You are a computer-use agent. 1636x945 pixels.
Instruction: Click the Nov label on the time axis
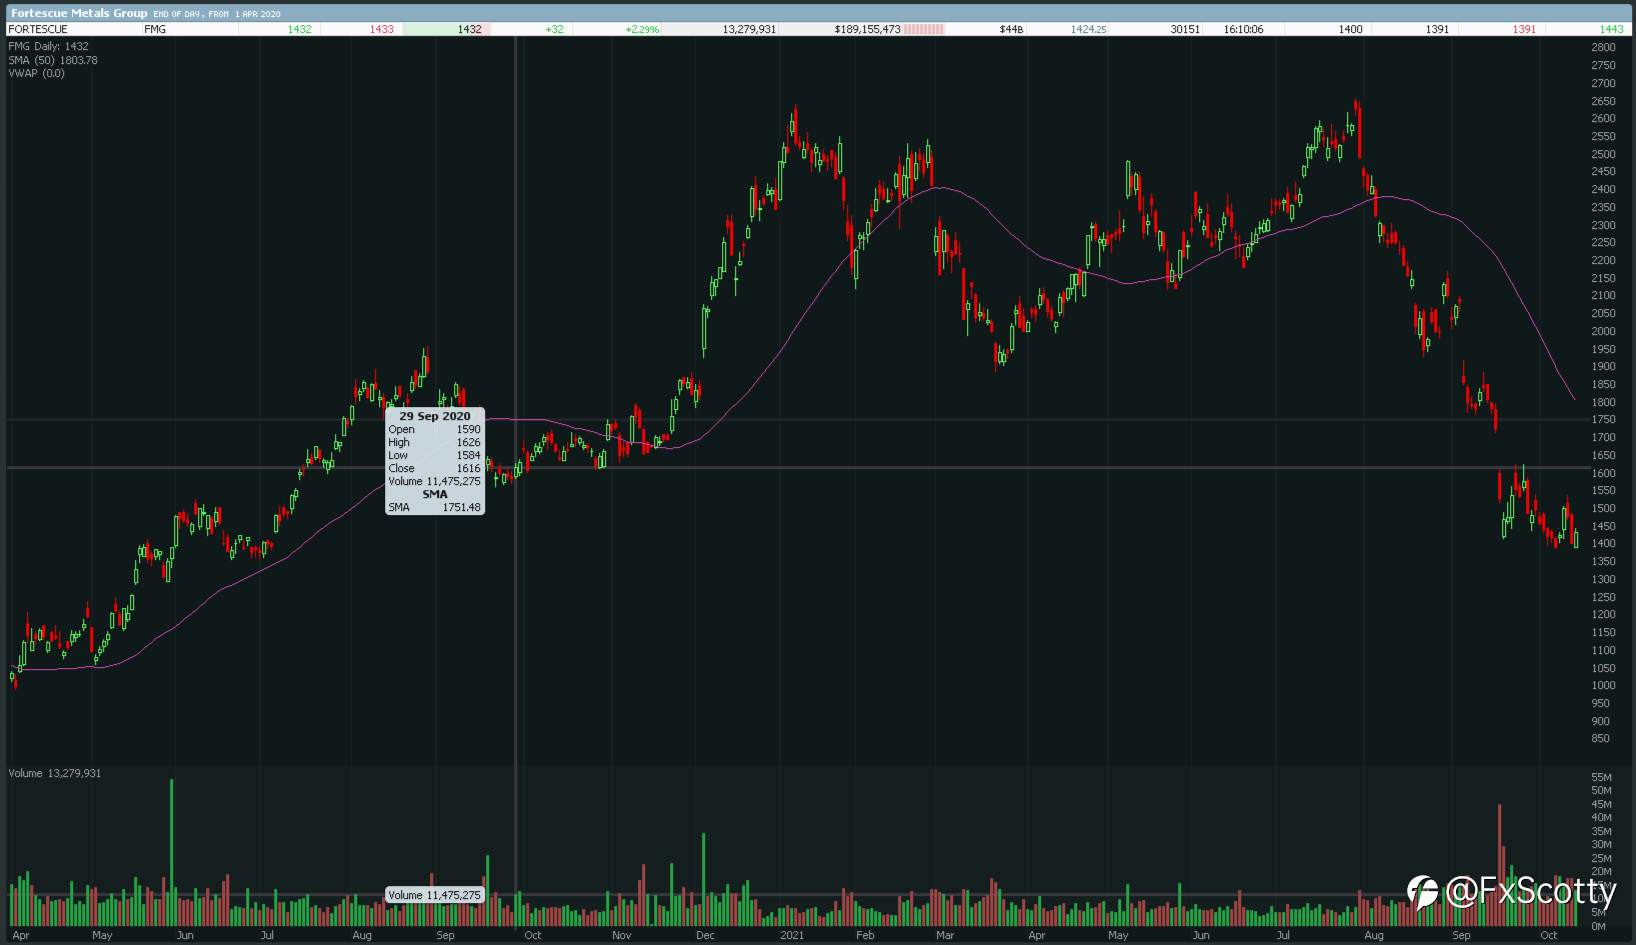[621, 935]
